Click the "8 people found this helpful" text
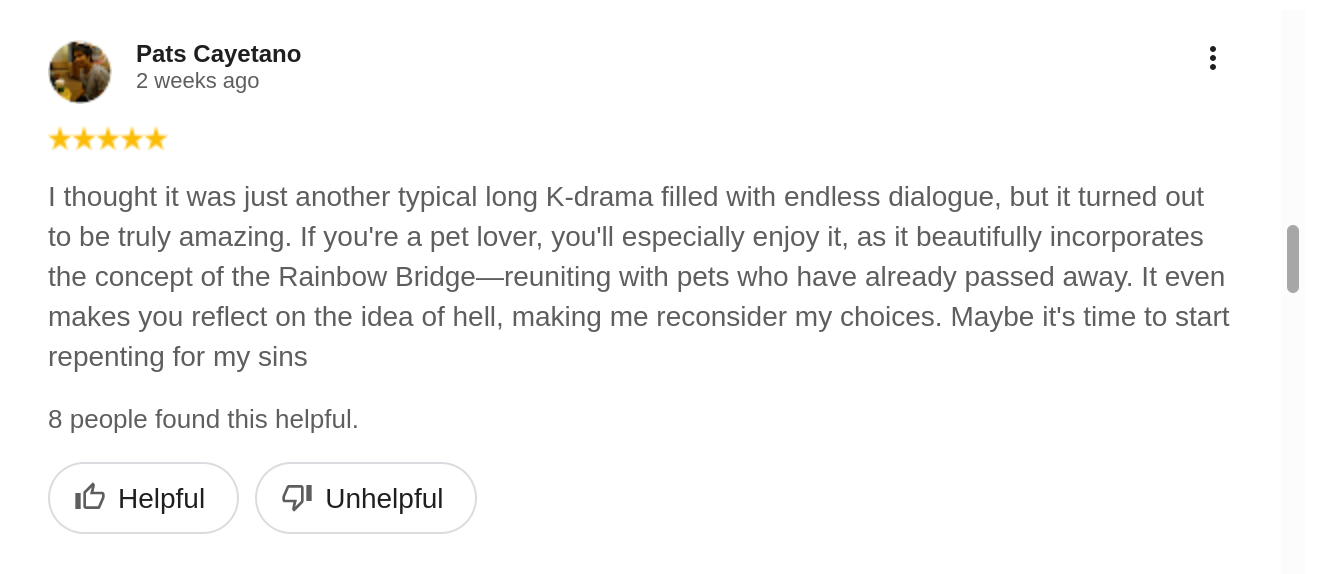This screenshot has height=574, width=1338. [203, 419]
